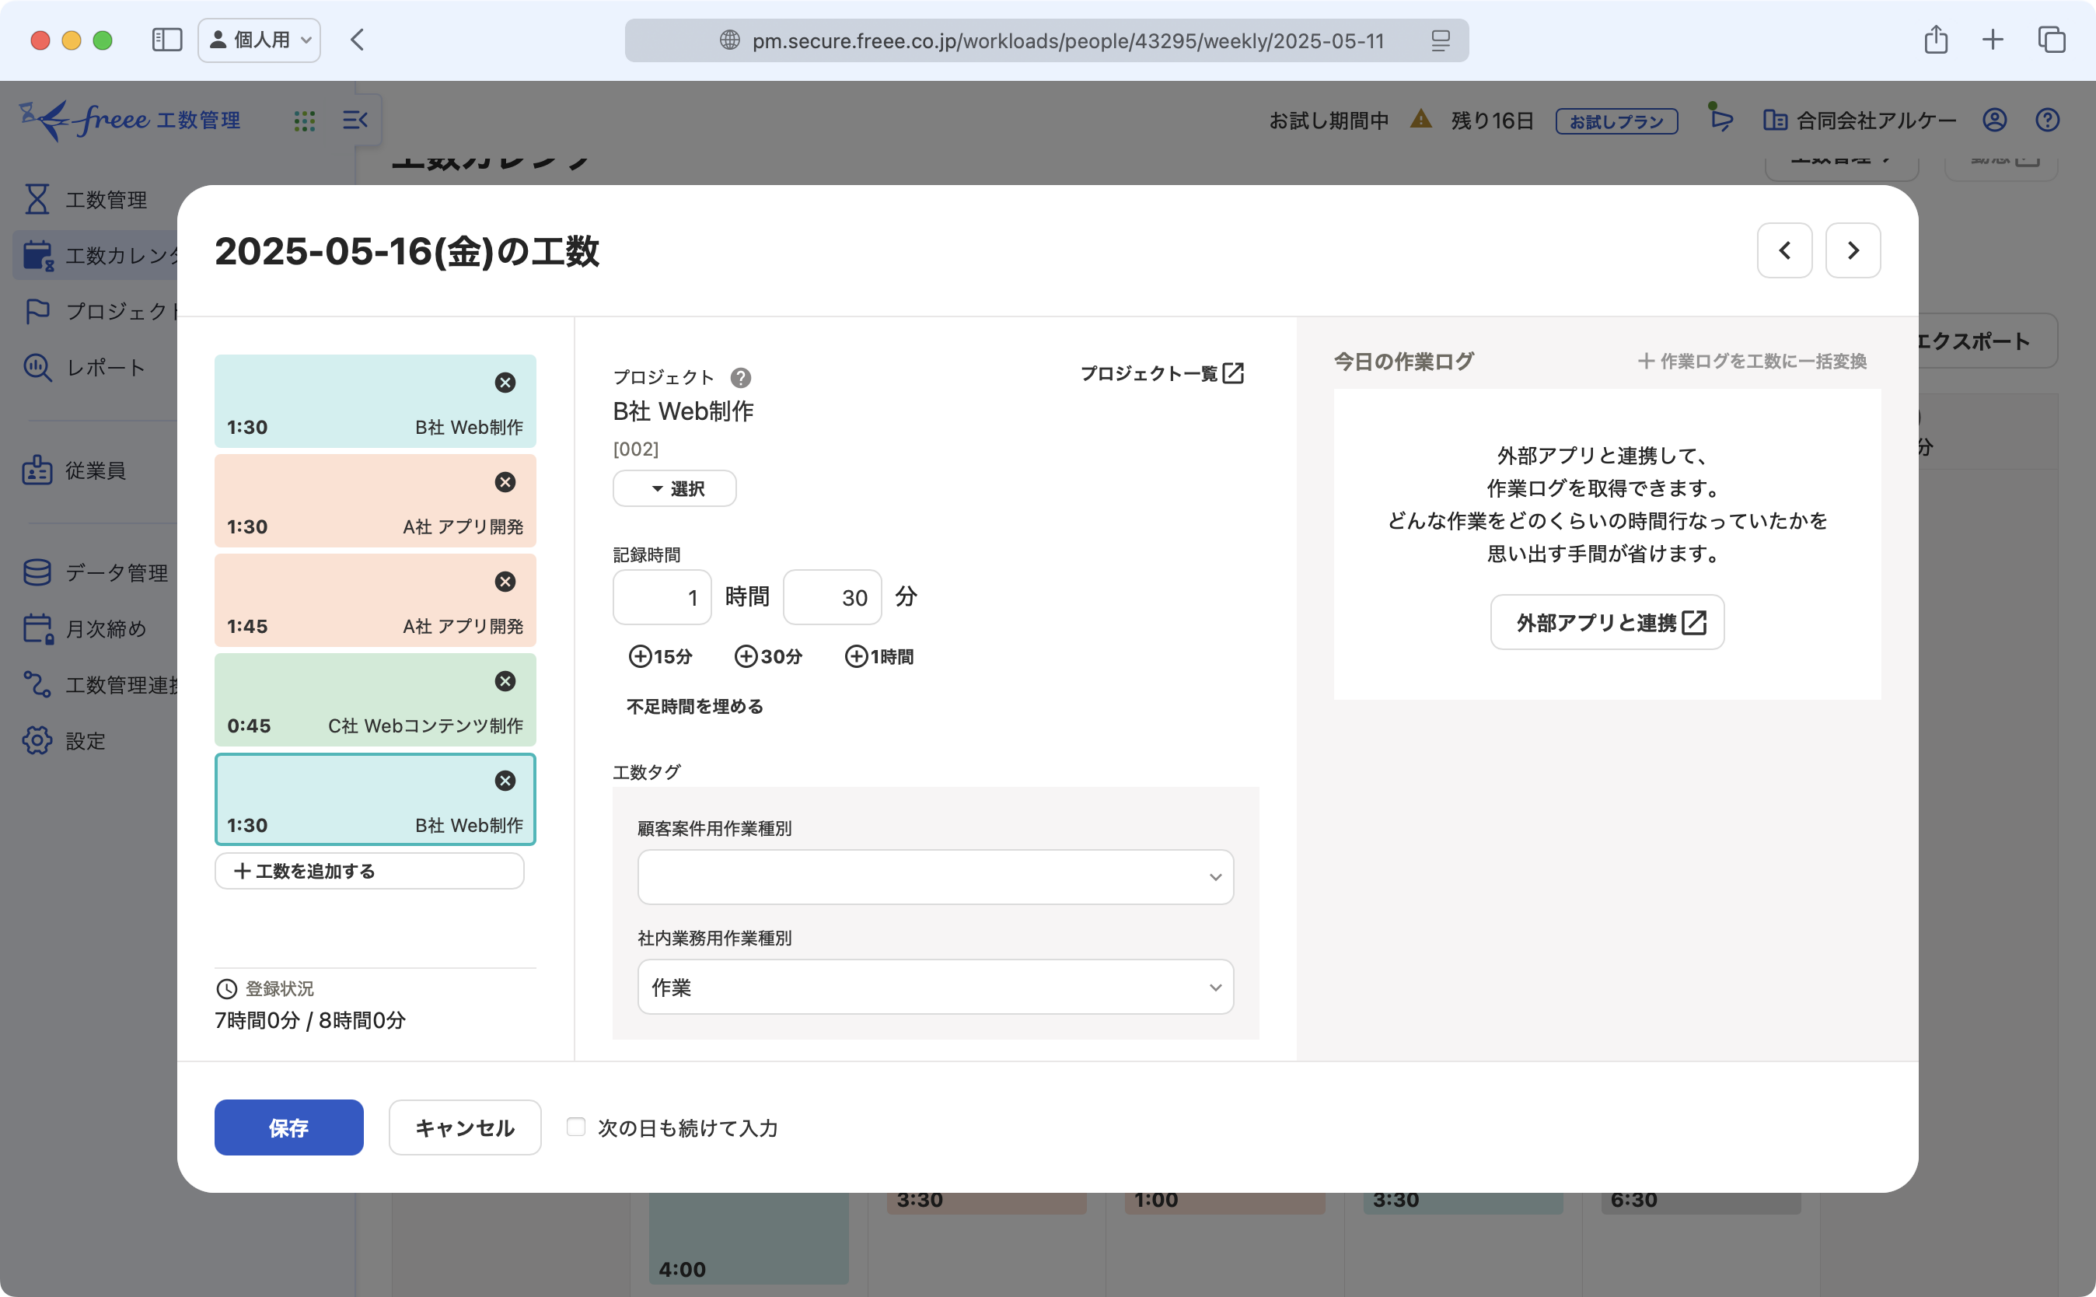Click 不足時間を埋める
Viewport: 2096px width, 1297px height.
[695, 706]
